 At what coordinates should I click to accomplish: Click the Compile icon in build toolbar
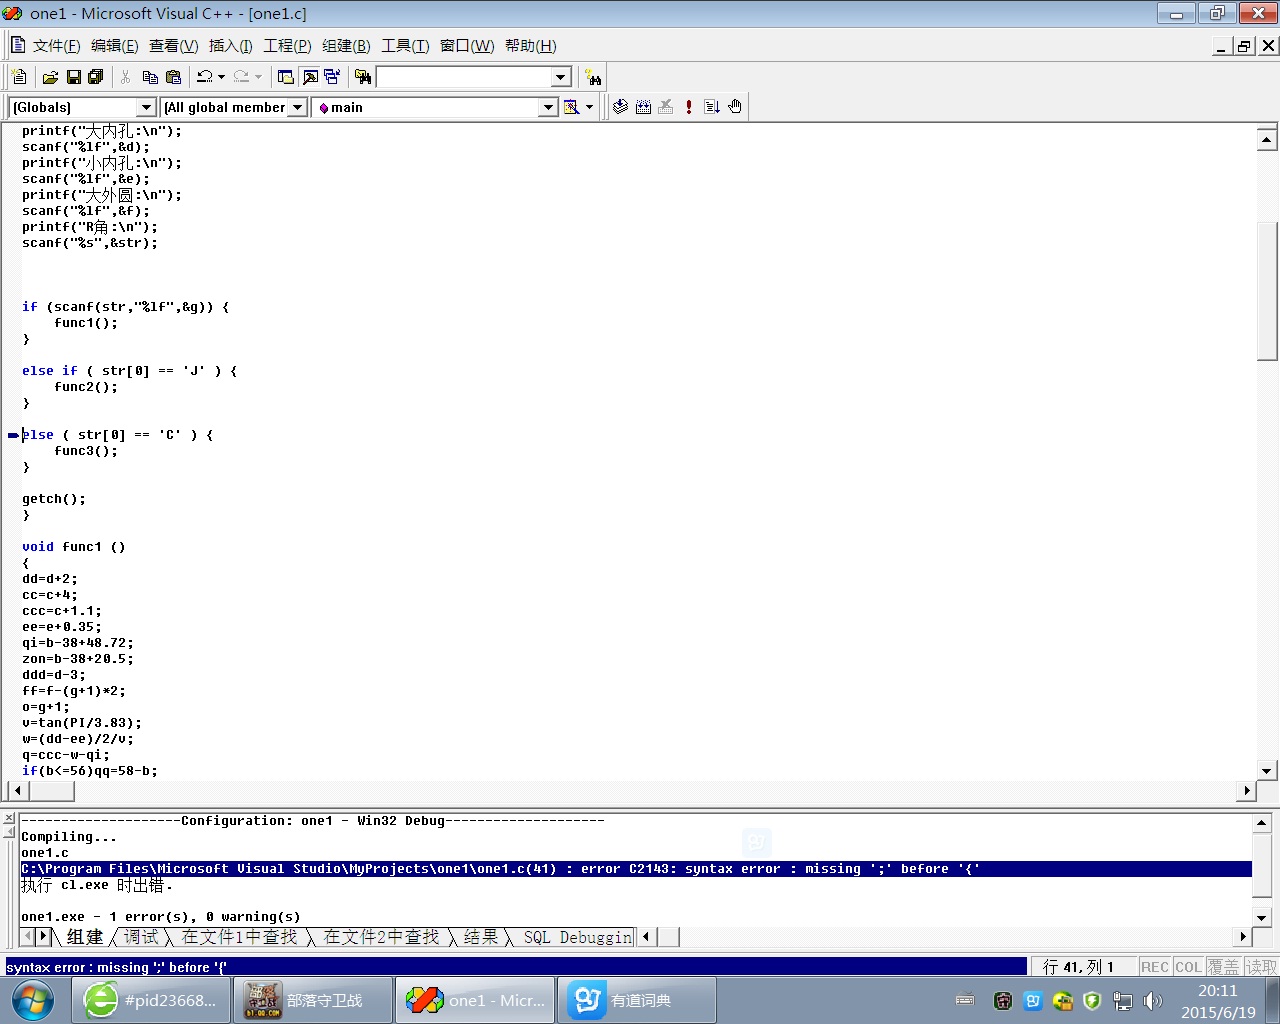click(x=621, y=107)
